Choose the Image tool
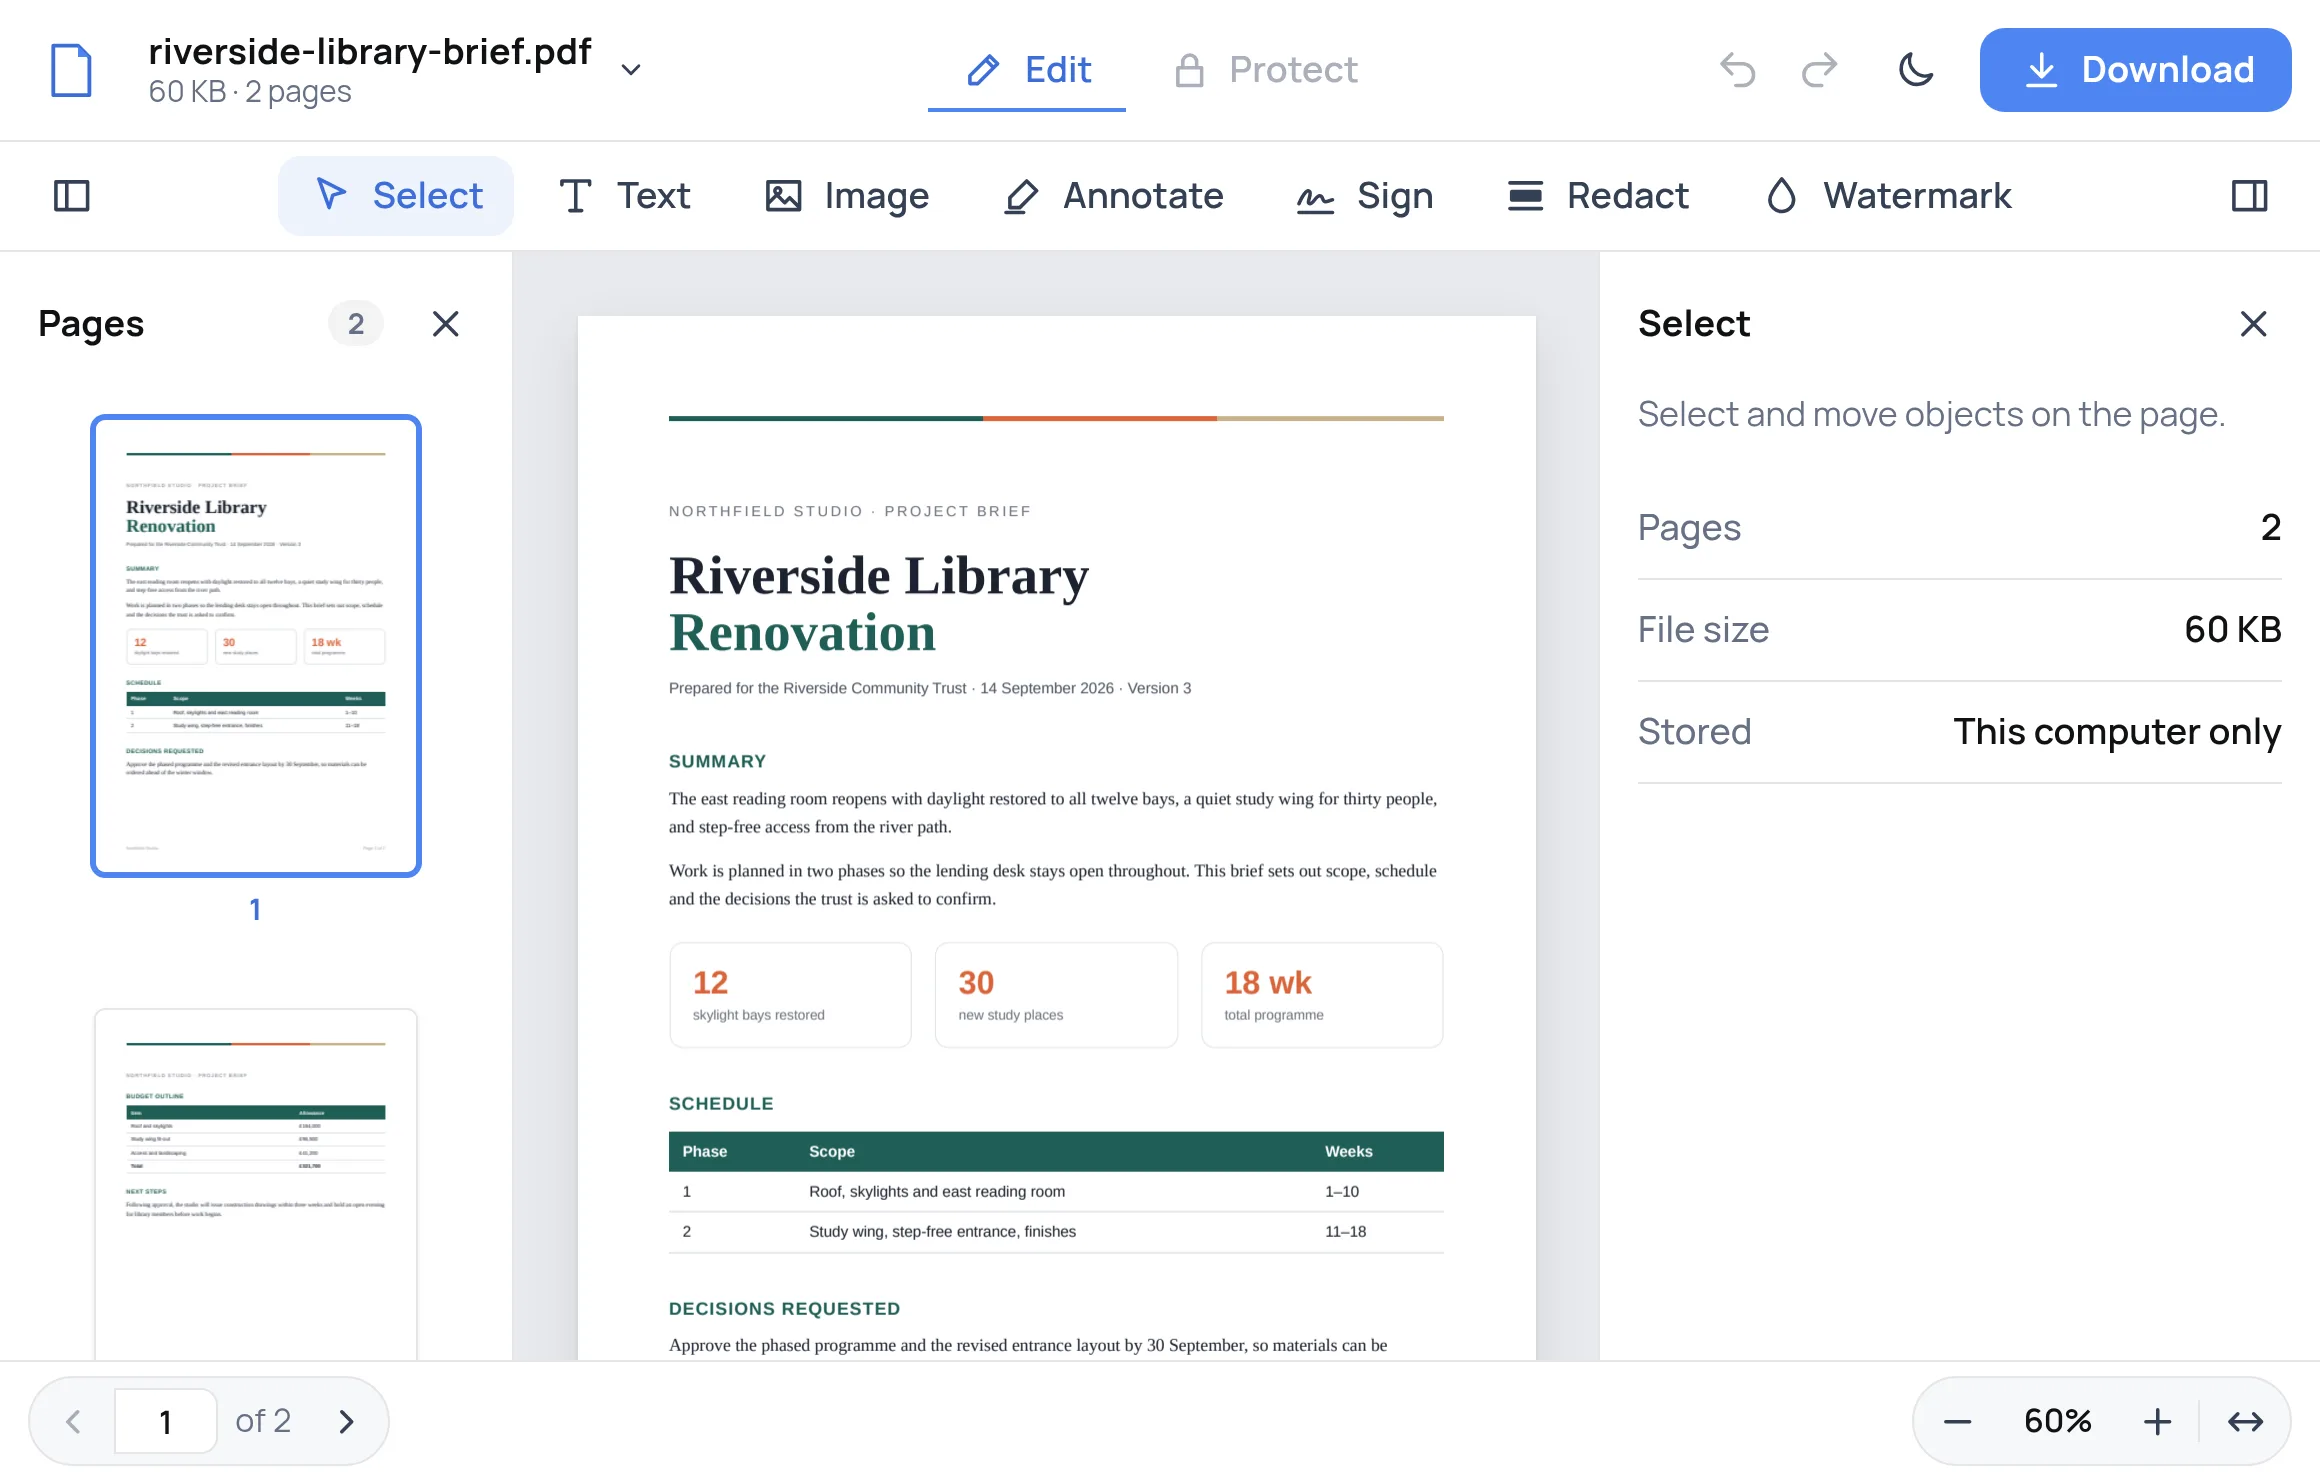2320x1480 pixels. point(847,196)
